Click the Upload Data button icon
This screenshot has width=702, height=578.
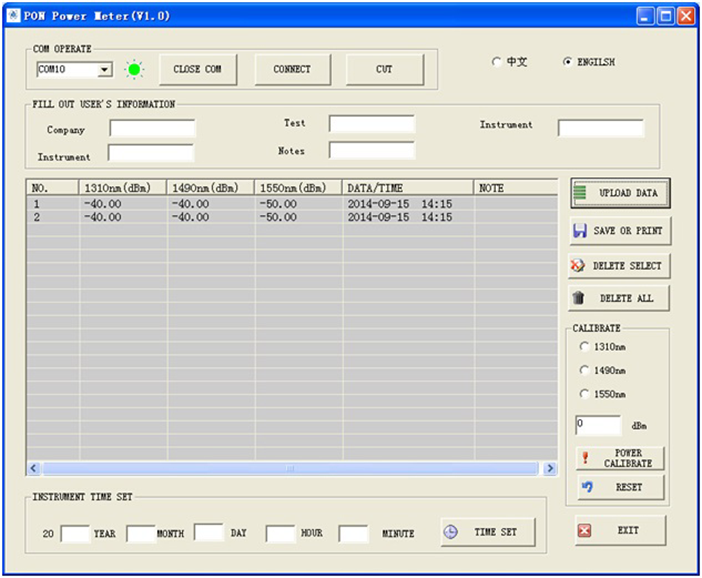(x=579, y=193)
